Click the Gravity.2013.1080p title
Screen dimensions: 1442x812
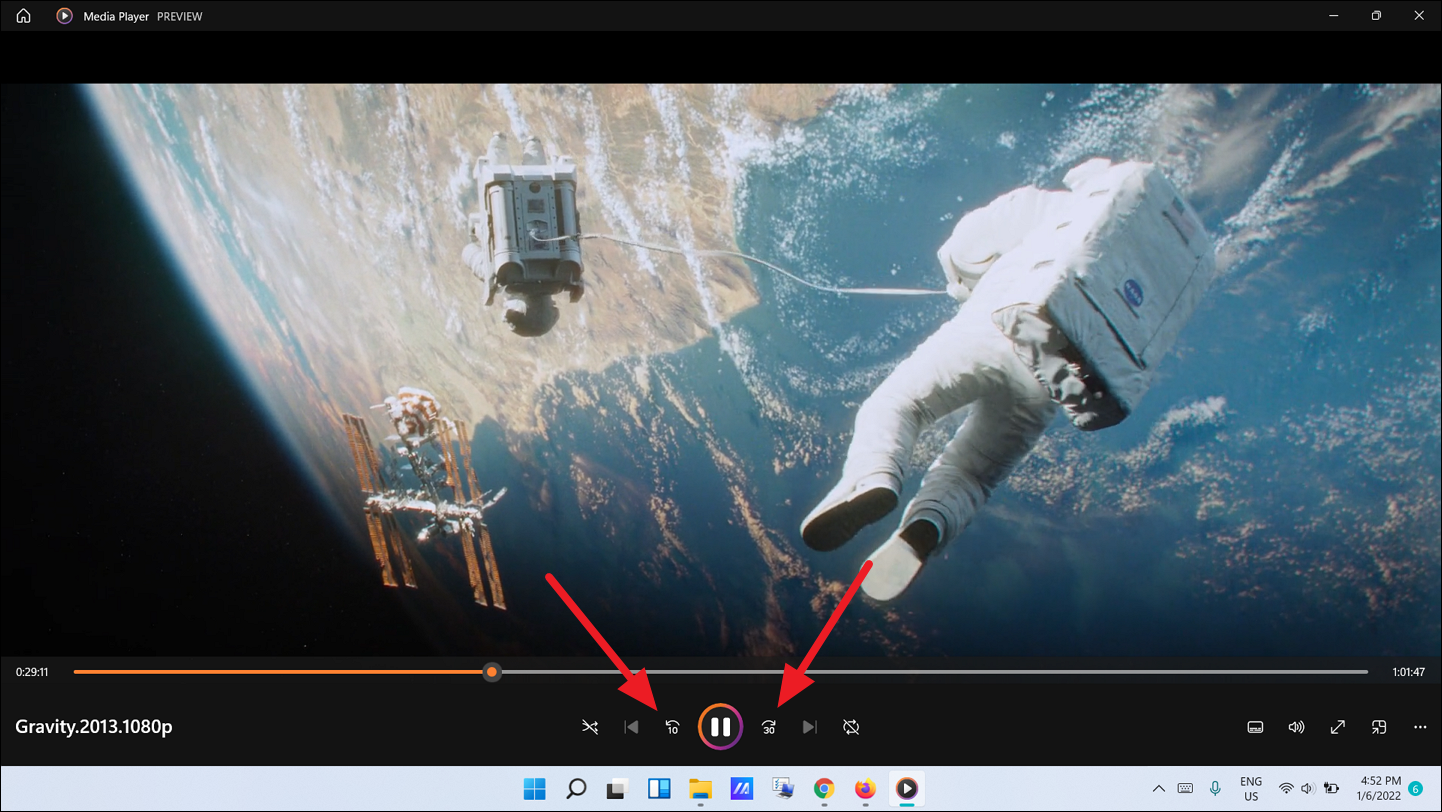[94, 727]
